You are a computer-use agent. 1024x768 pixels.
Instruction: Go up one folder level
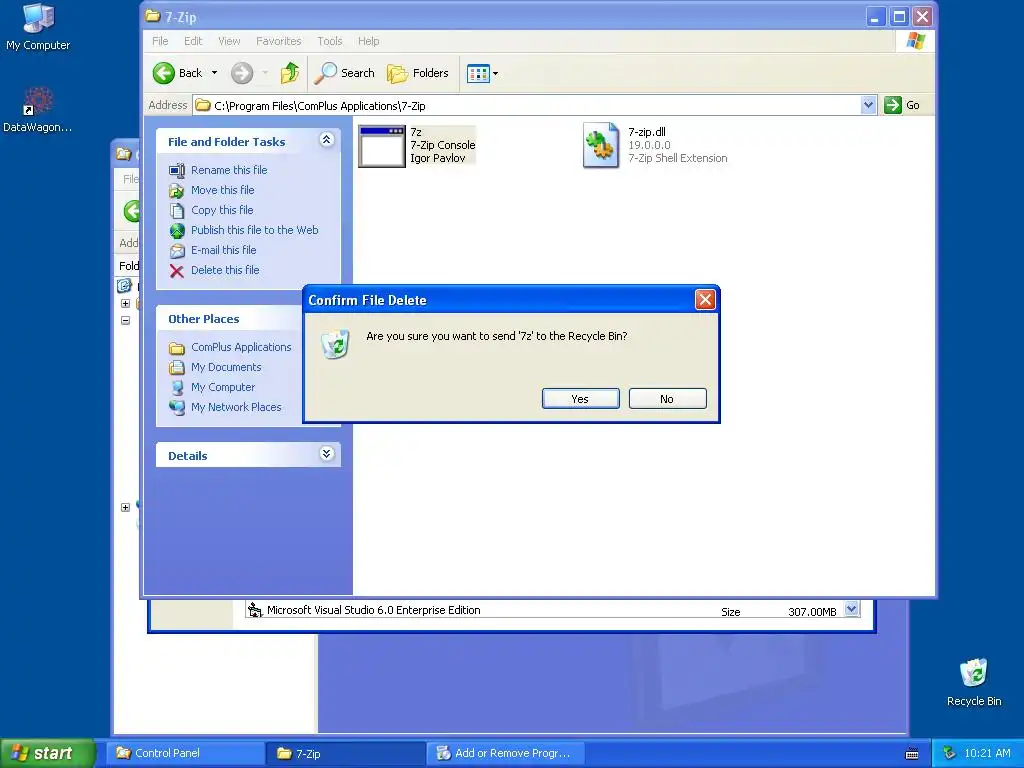point(289,73)
